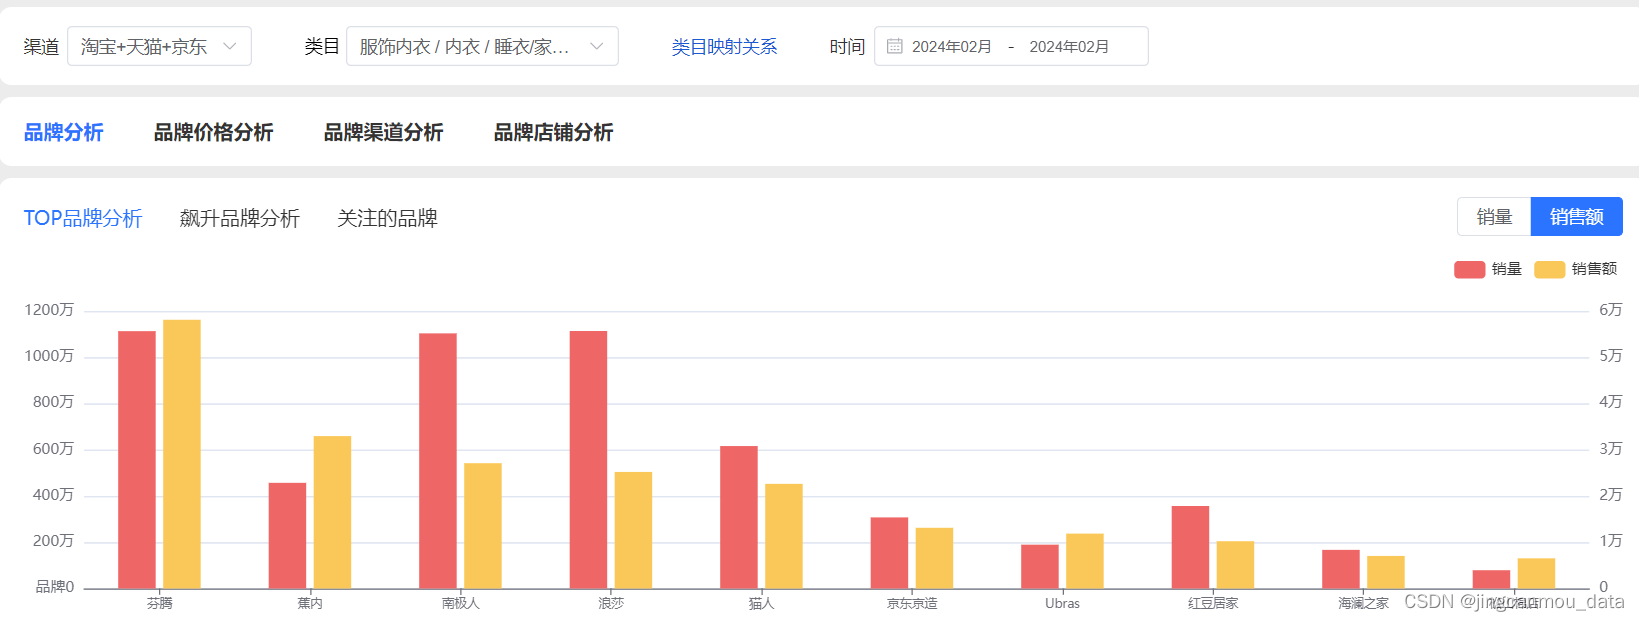Switch to the 品牌价格分析 tab

[x=213, y=132]
